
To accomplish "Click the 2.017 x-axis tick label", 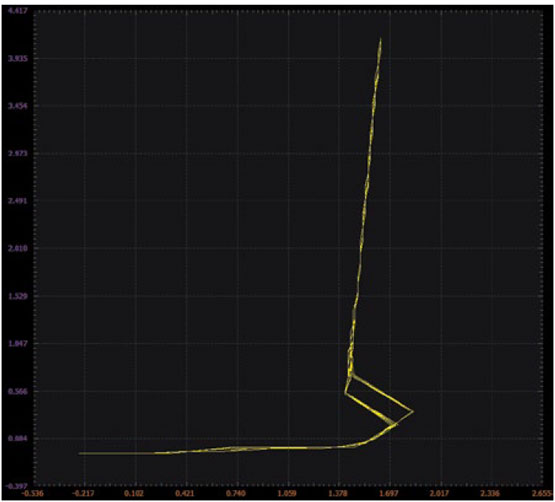I will click(441, 494).
